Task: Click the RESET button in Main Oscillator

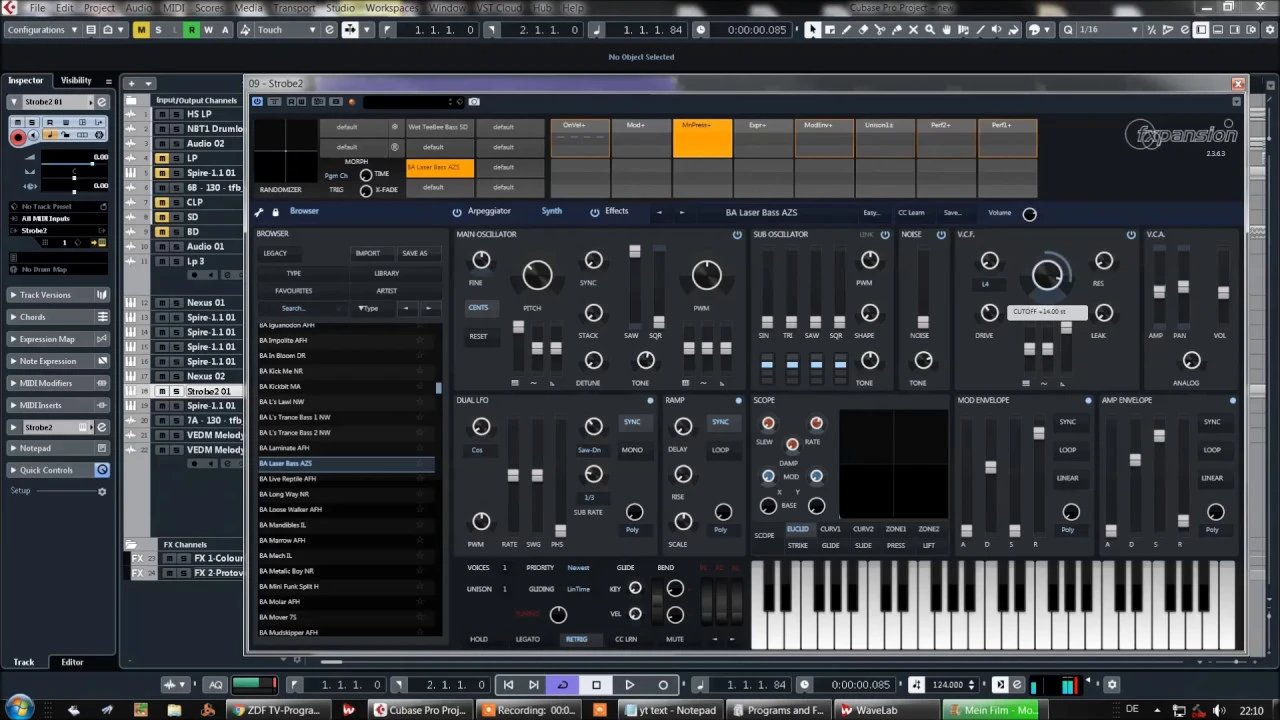Action: click(478, 336)
